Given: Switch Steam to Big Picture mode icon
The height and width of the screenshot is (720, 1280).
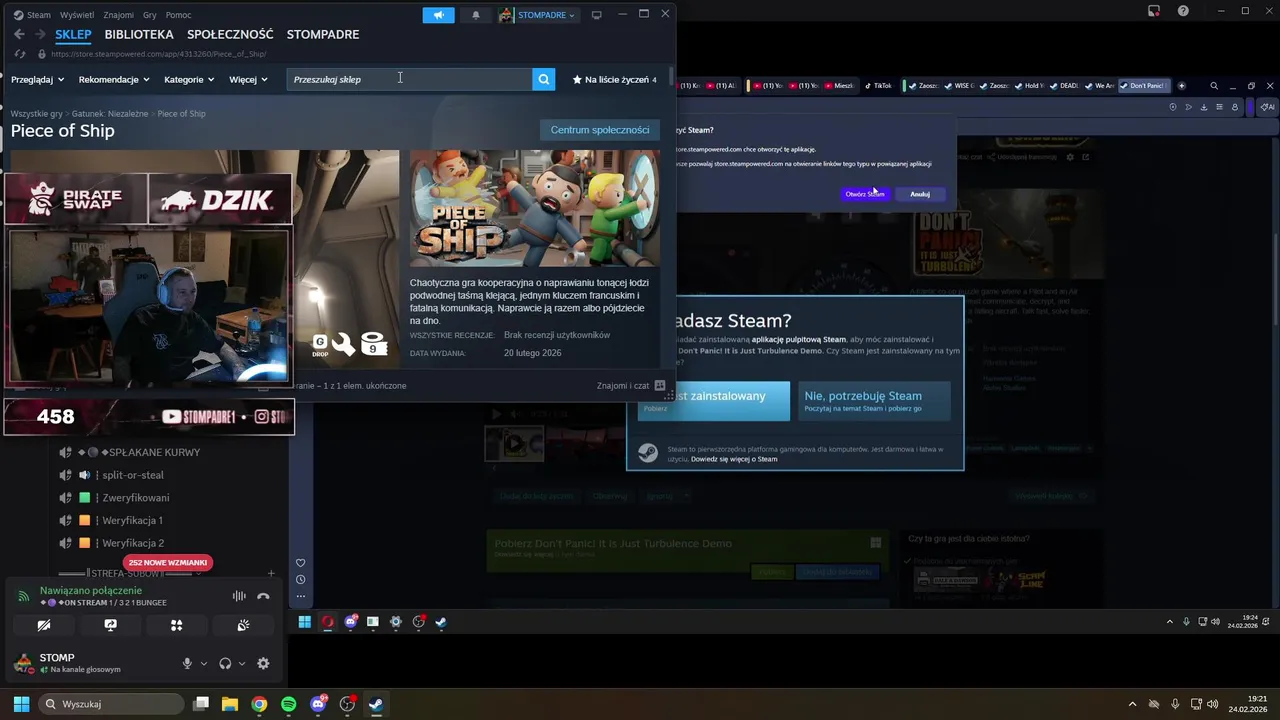Looking at the screenshot, I should click(x=597, y=15).
